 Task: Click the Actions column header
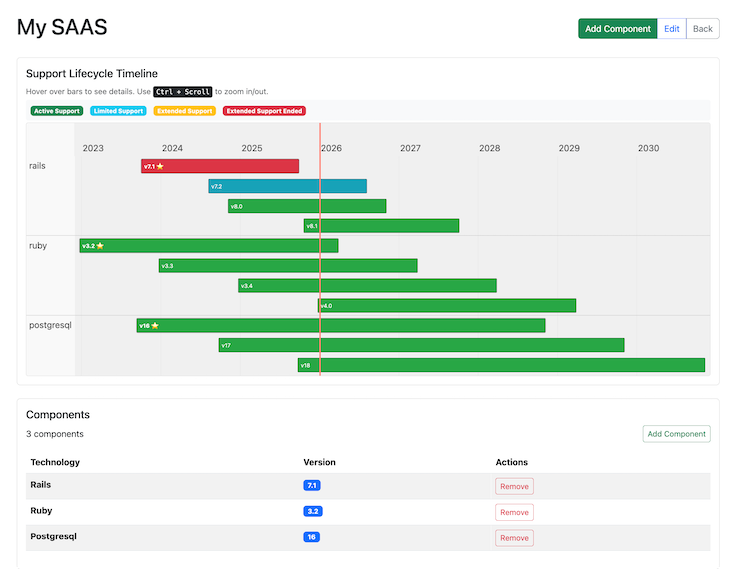click(512, 462)
